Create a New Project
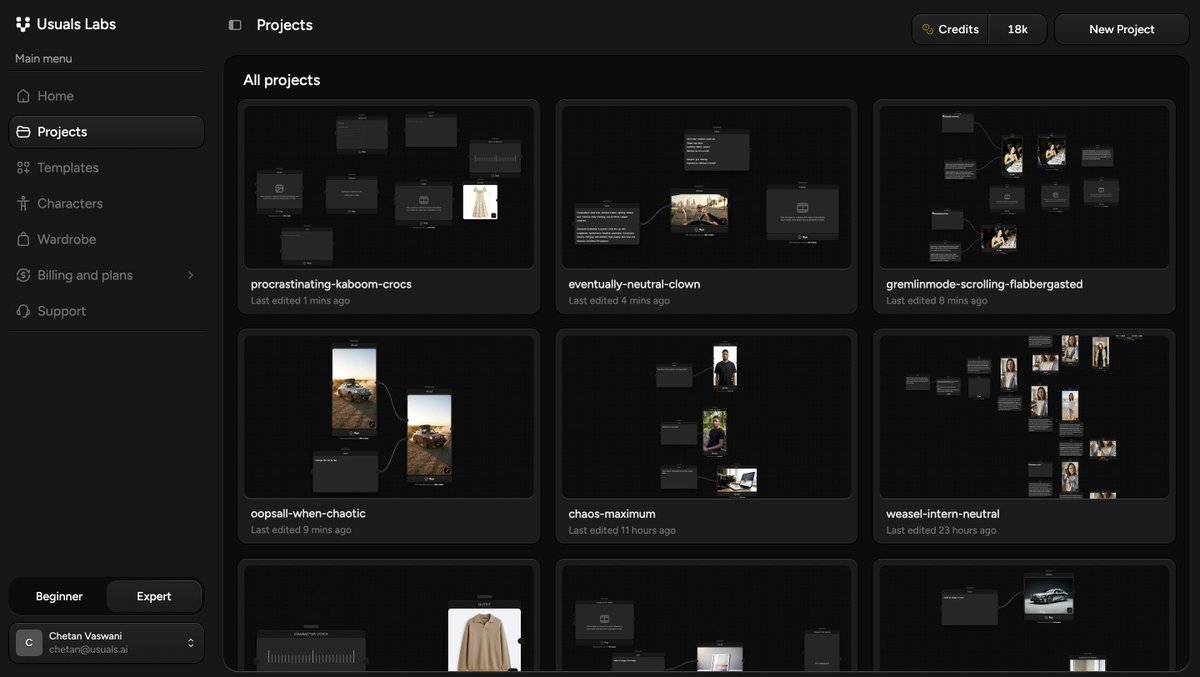 pyautogui.click(x=1122, y=29)
